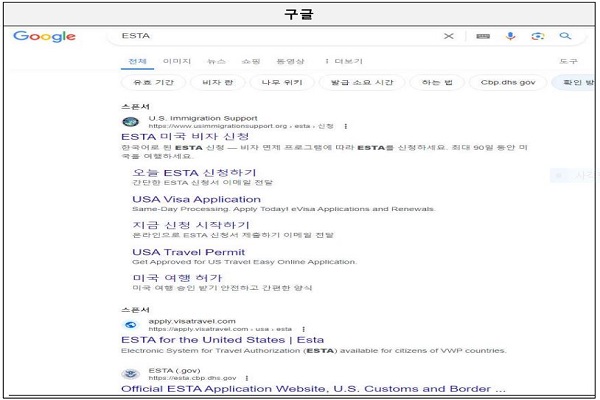Clear the search box with the X icon
The image size is (600, 400).
448,36
